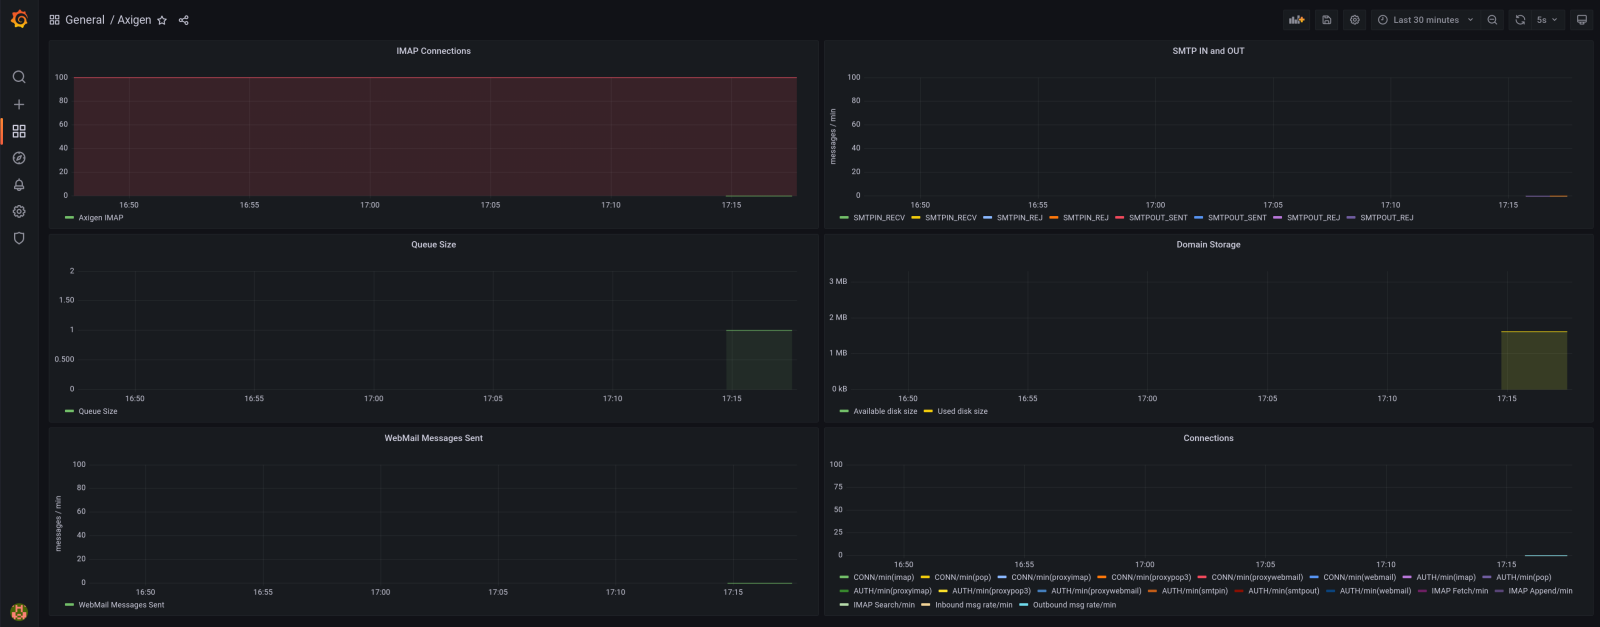
Task: Go to the General folder breadcrumb
Action: click(85, 20)
